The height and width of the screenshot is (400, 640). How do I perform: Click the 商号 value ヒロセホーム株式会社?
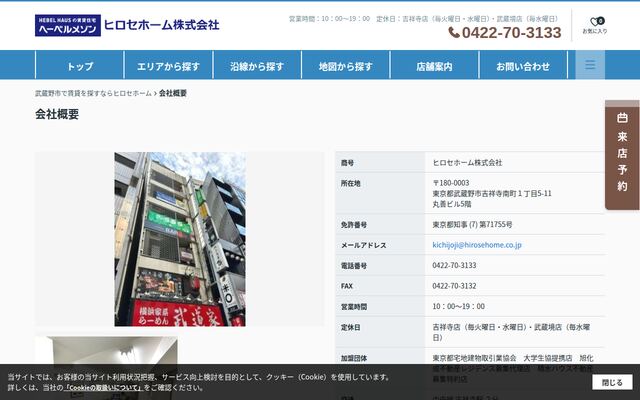tap(467, 162)
